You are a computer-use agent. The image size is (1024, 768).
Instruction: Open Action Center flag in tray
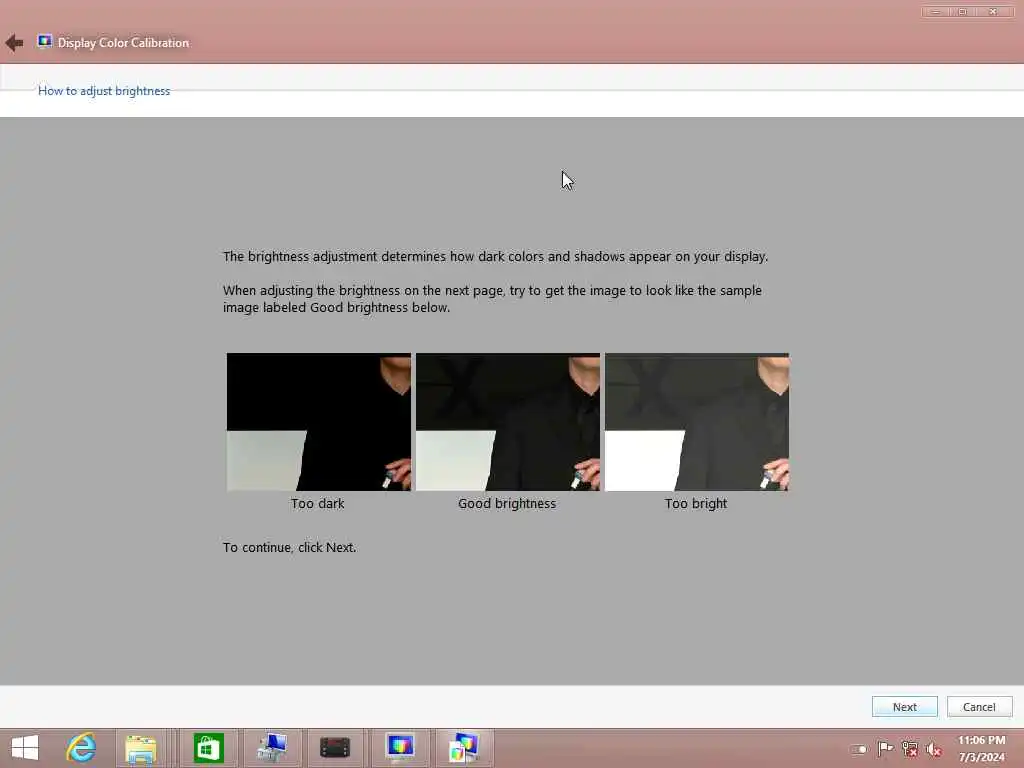coord(885,748)
